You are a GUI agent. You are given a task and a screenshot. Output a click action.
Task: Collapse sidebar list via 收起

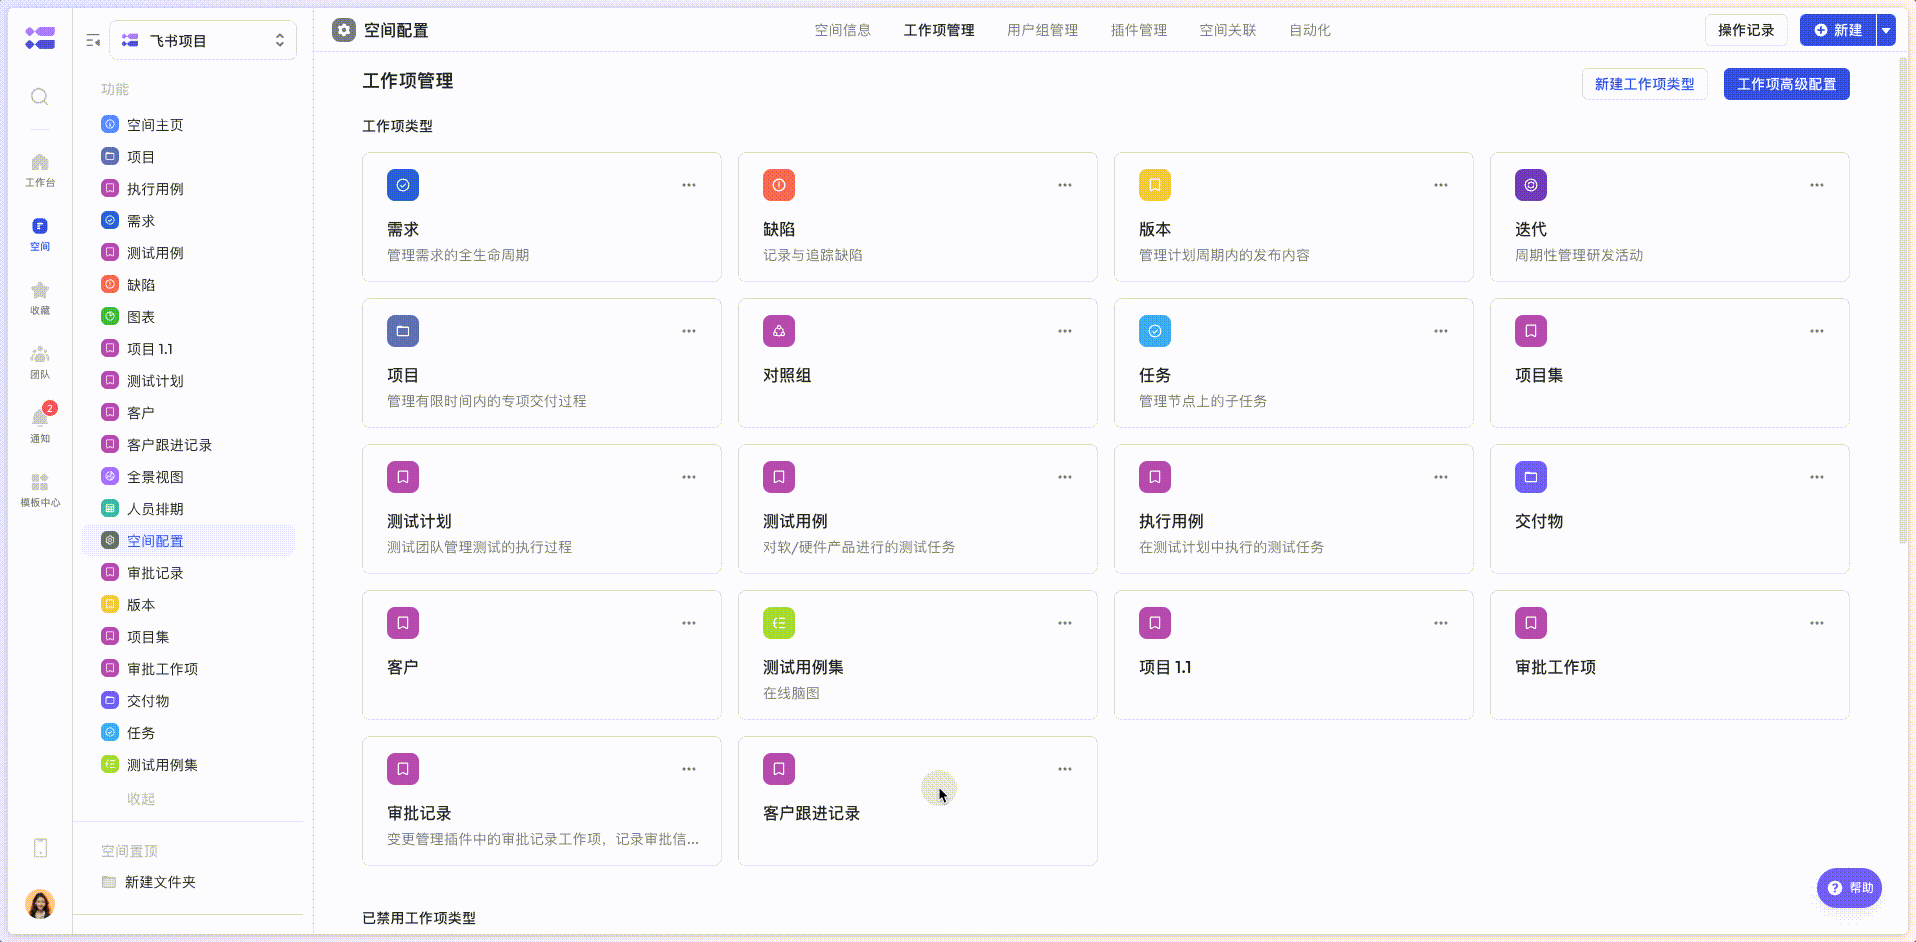click(141, 799)
